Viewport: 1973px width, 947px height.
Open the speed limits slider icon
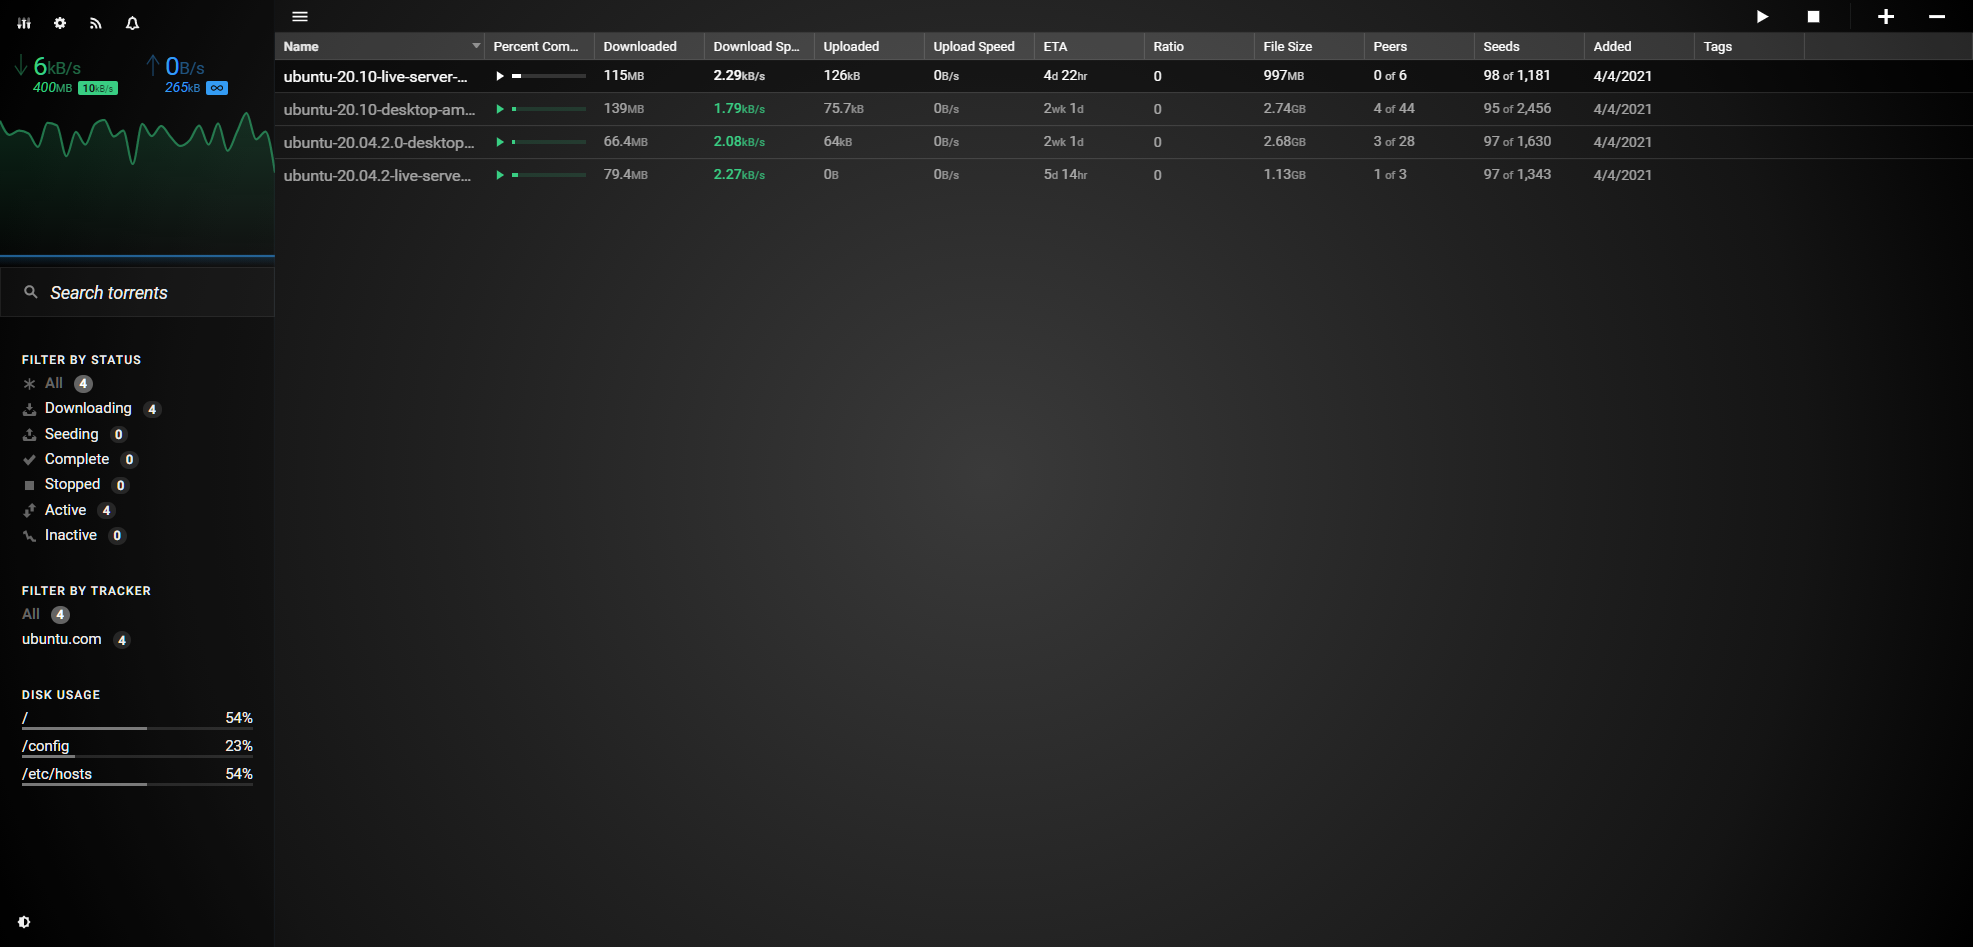click(x=24, y=23)
